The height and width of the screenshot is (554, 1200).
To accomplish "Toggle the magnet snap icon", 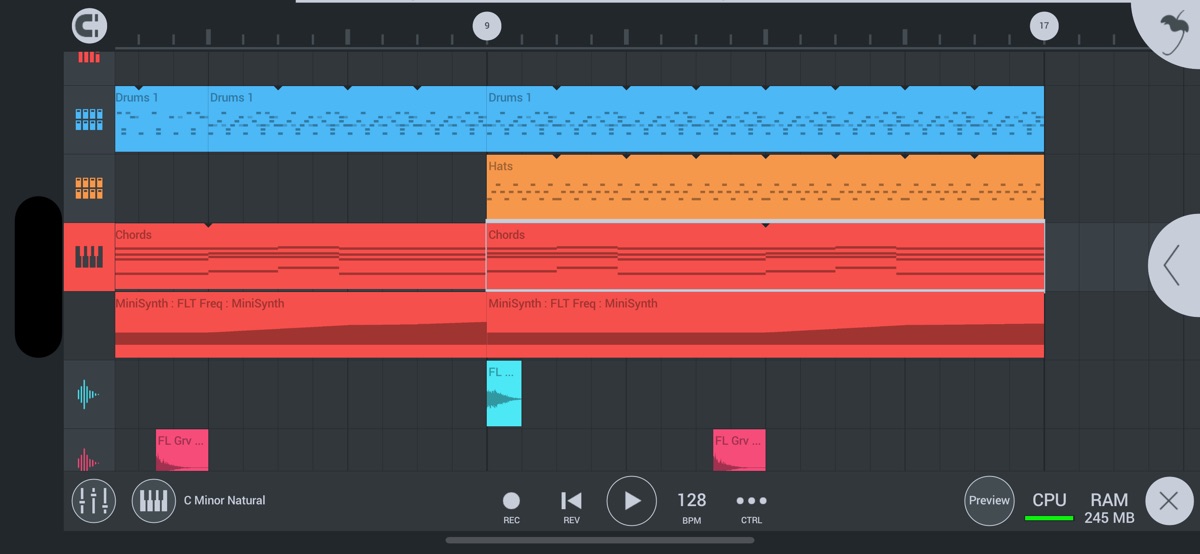I will coord(90,25).
